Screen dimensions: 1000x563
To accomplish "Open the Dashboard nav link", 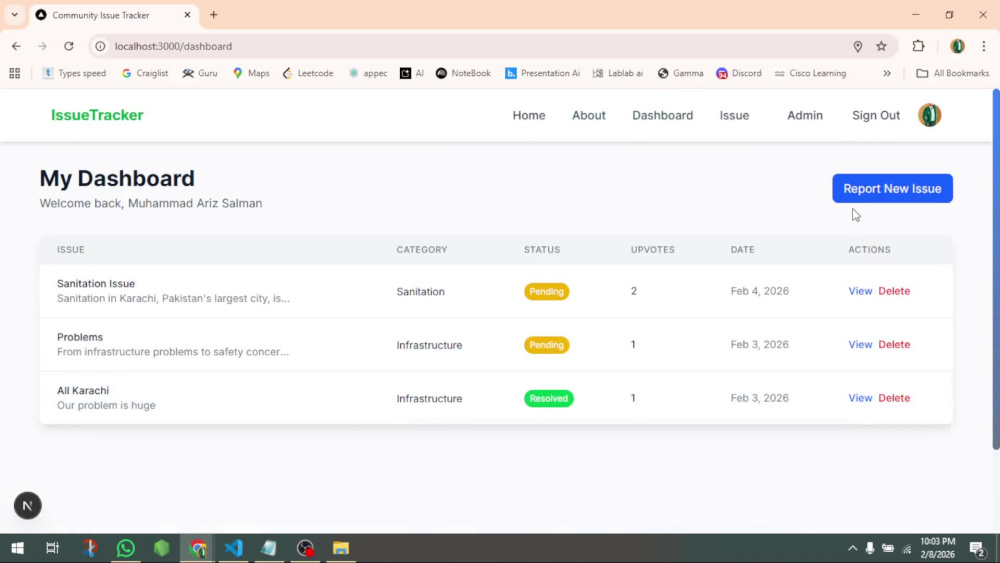I will click(x=663, y=115).
